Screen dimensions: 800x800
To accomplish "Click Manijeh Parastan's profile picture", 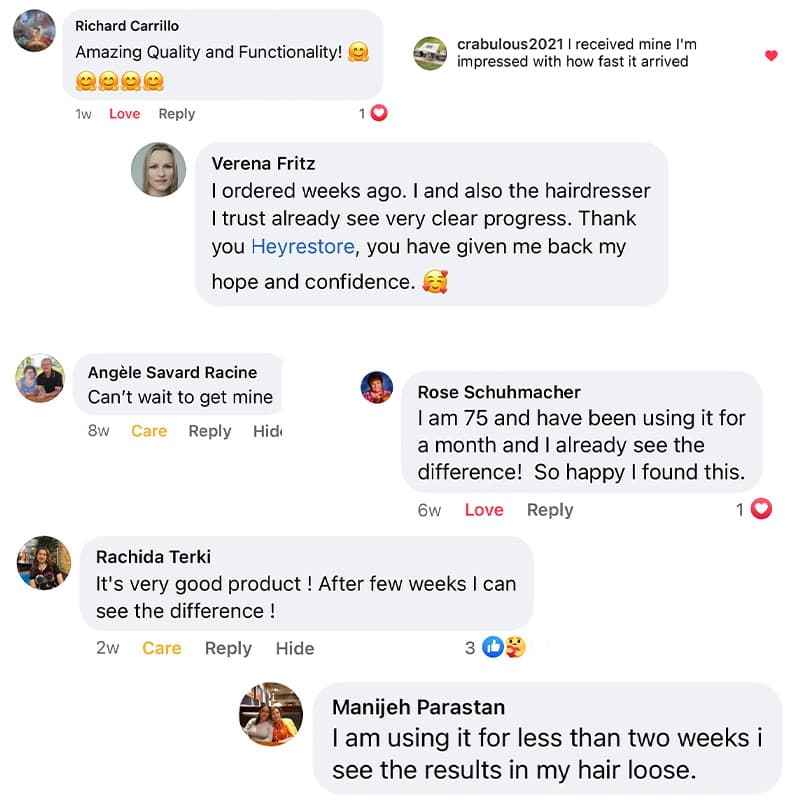I will point(271,714).
